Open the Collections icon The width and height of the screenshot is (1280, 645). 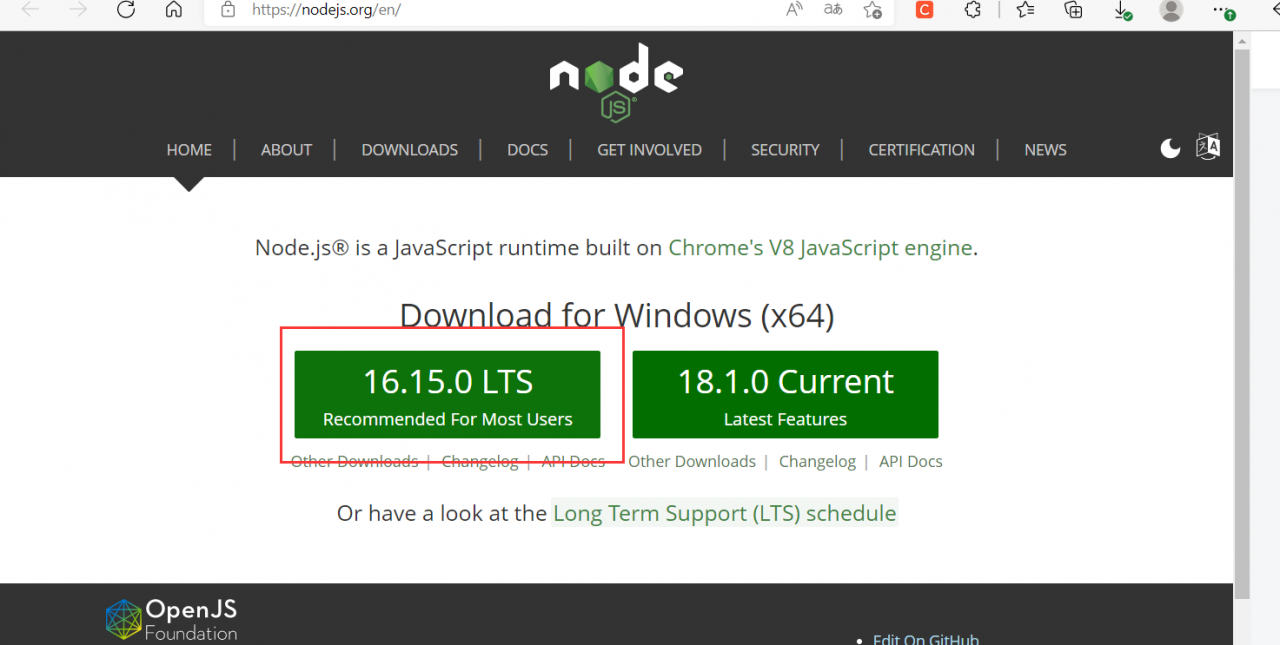[1074, 10]
